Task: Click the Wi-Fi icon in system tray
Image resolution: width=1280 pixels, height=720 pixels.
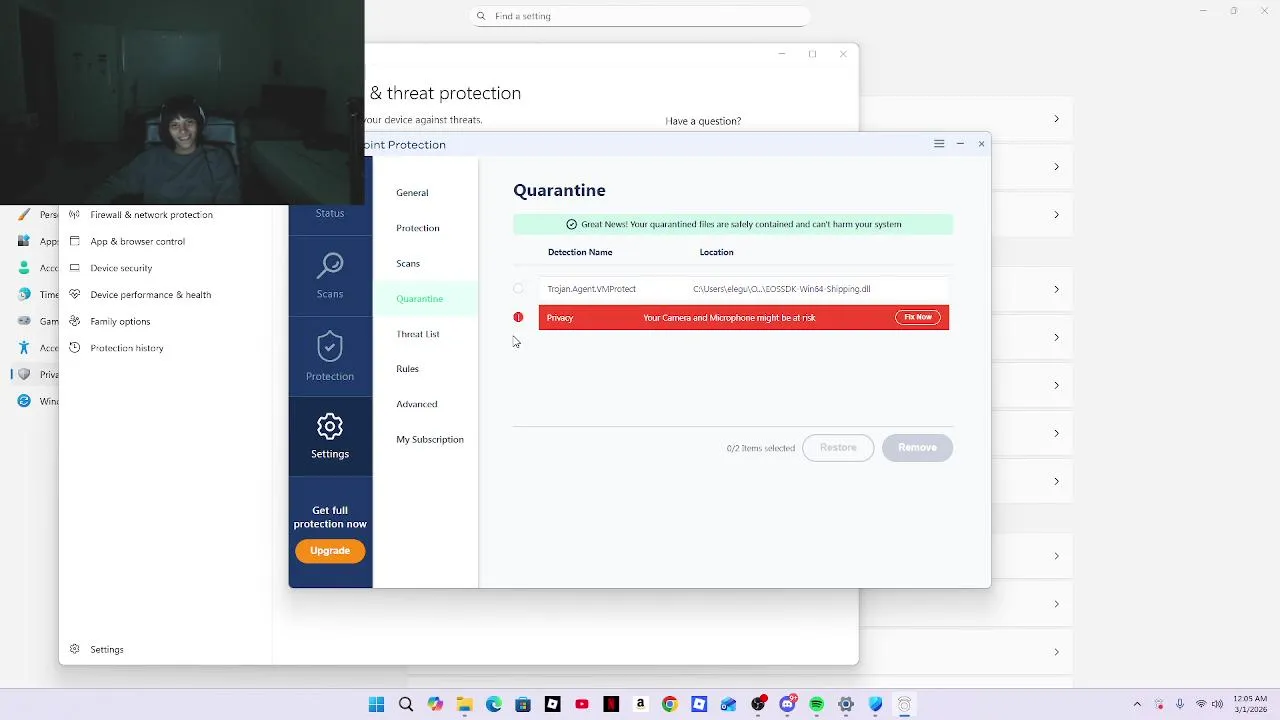Action: coord(1201,705)
